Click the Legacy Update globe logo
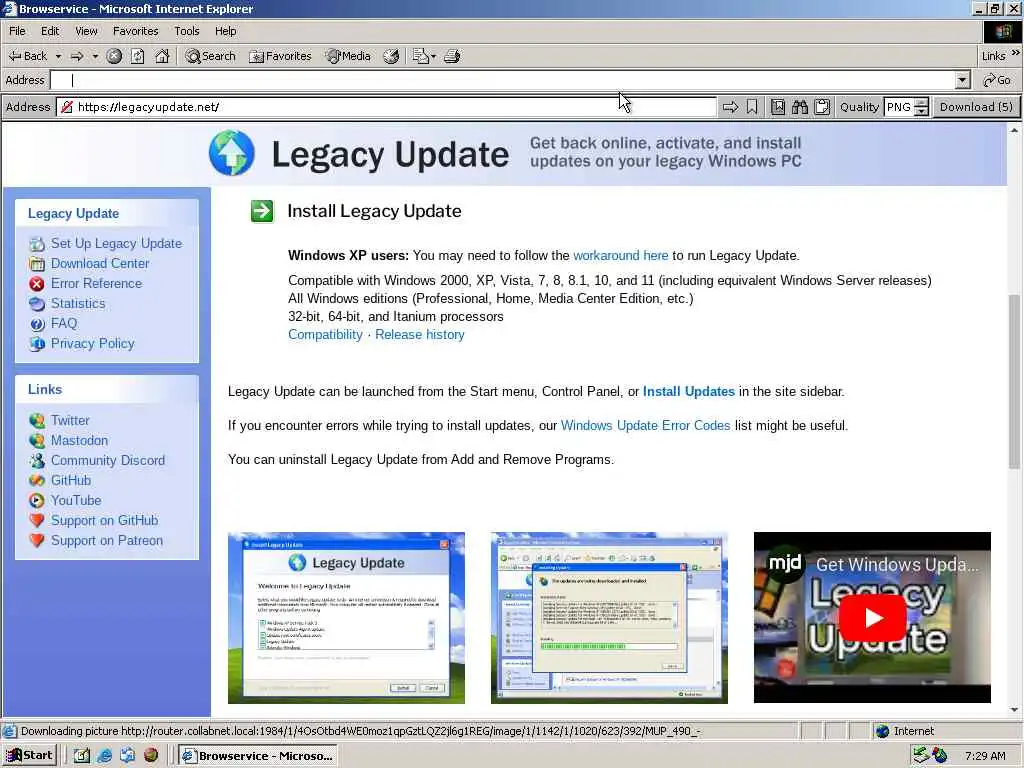The height and width of the screenshot is (768, 1024). click(x=232, y=153)
